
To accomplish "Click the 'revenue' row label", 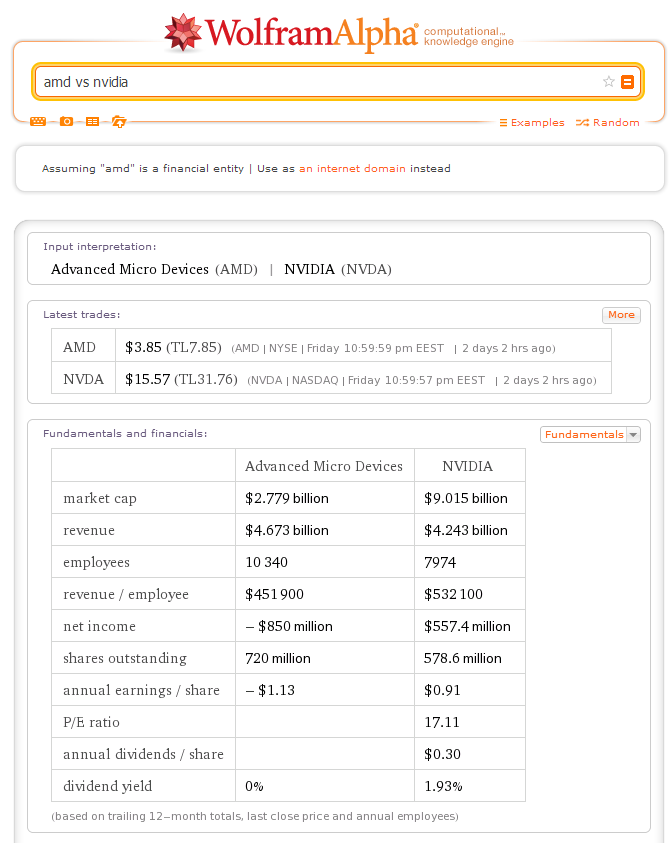I will point(89,531).
